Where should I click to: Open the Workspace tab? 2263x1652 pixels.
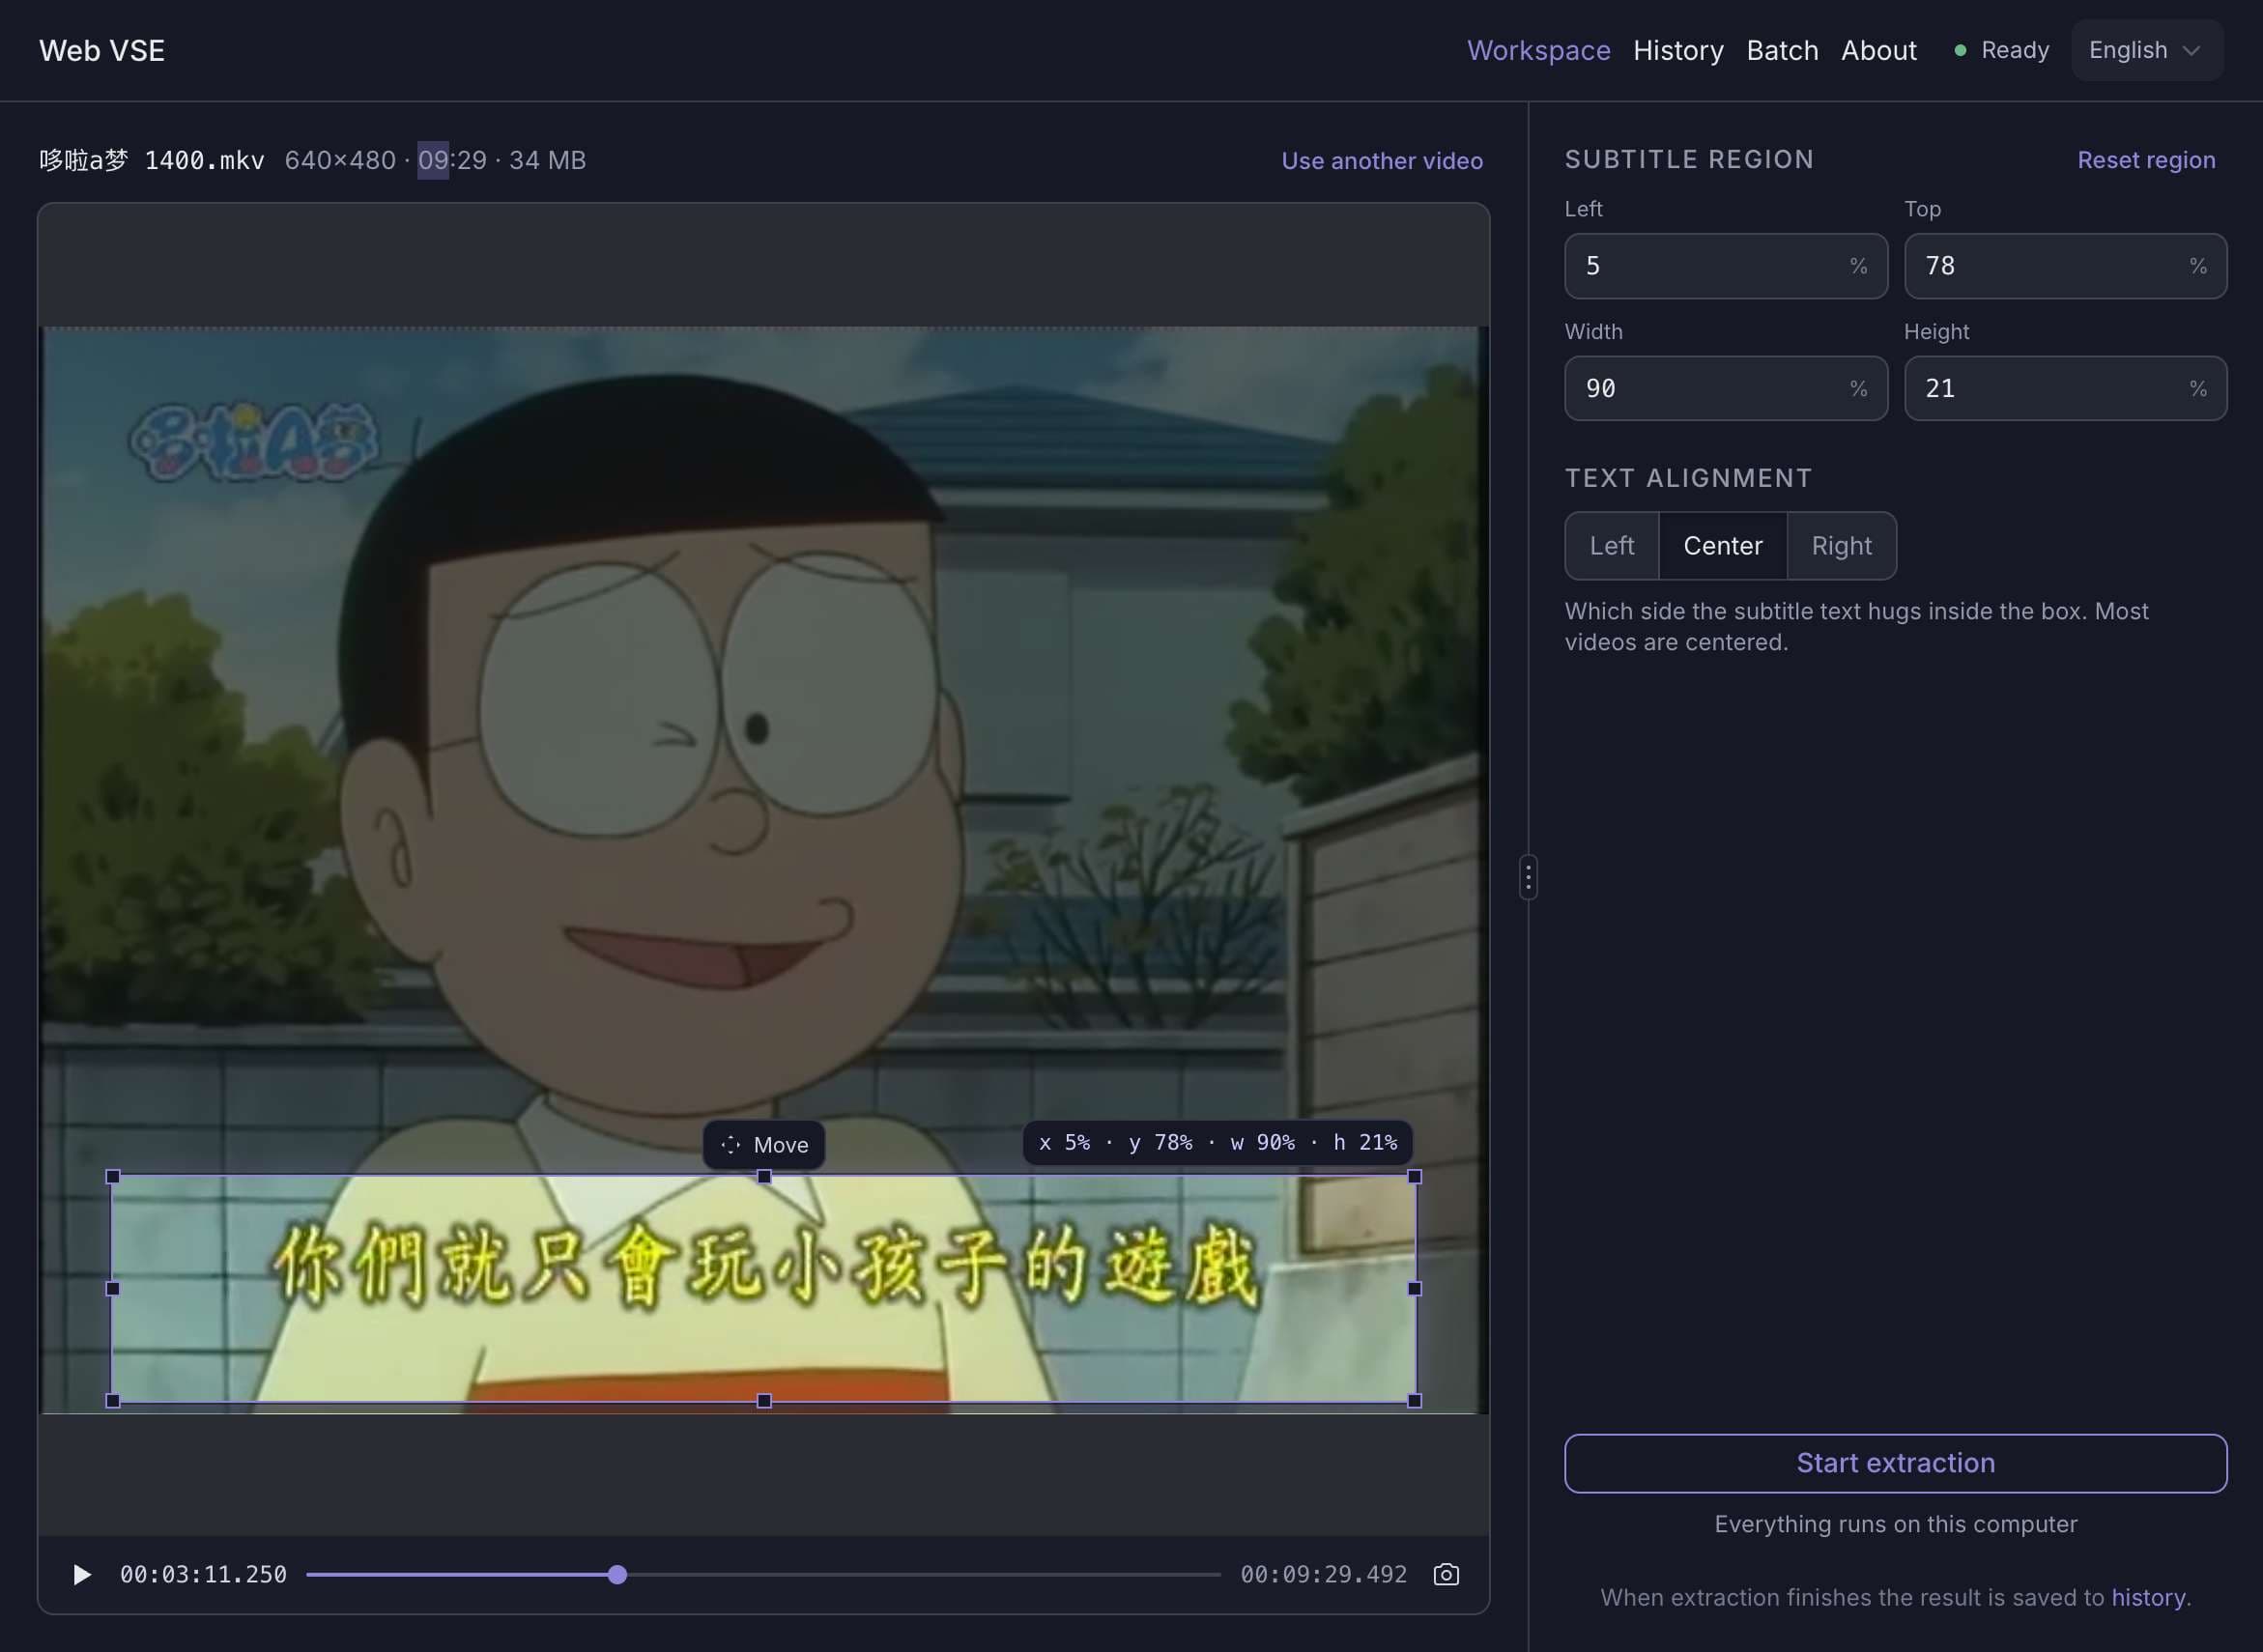click(x=1538, y=50)
